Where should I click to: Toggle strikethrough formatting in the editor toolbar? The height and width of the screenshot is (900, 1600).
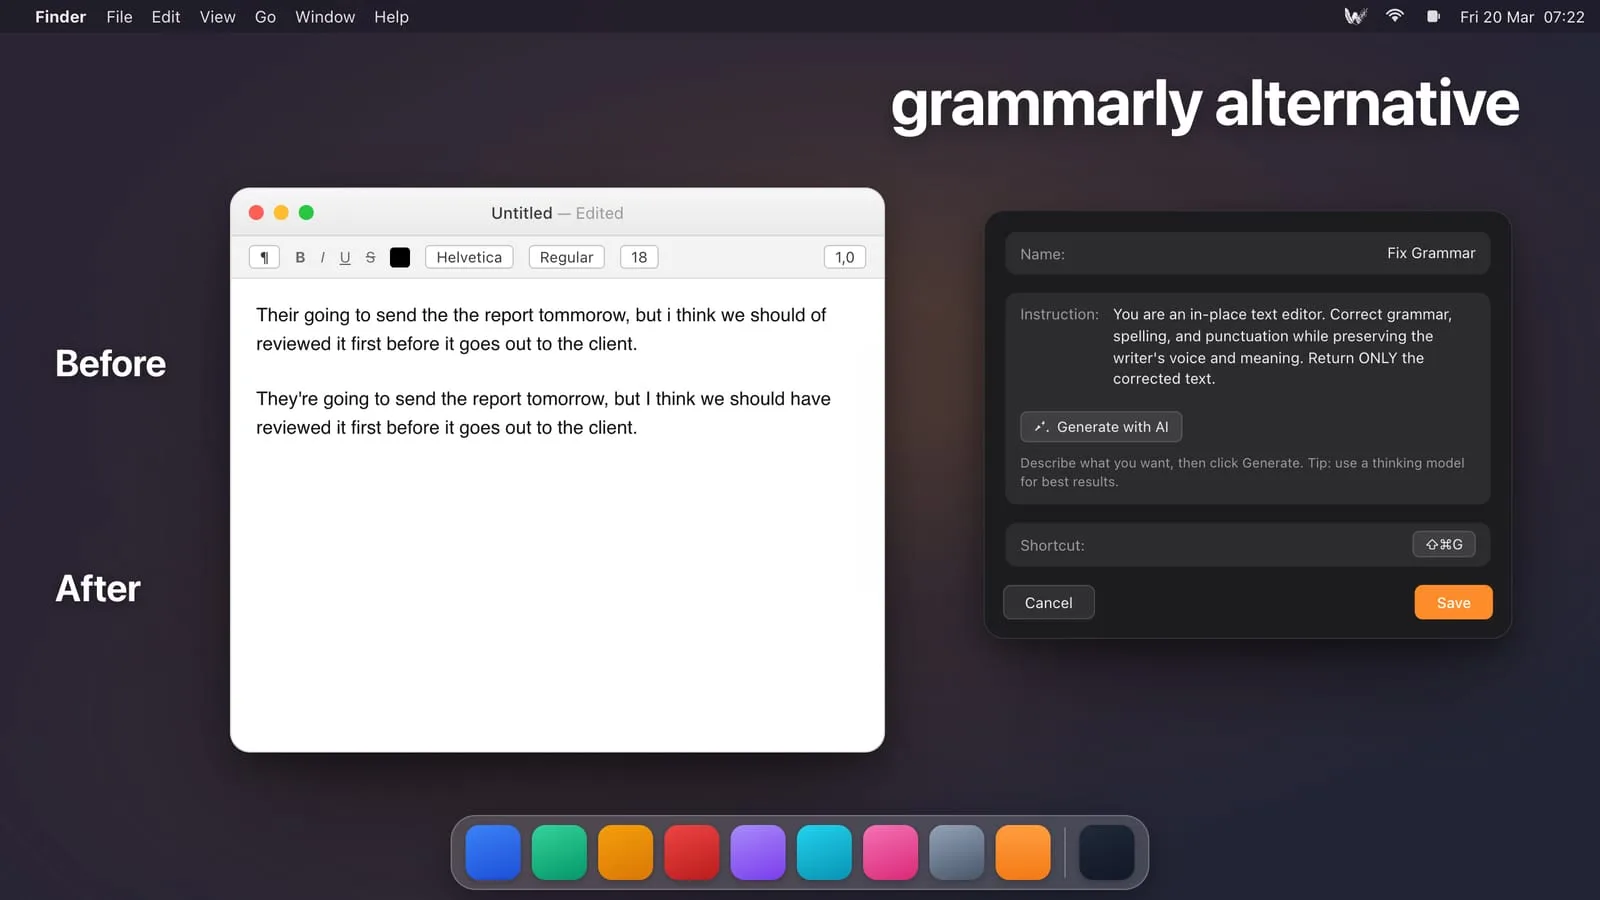tap(370, 257)
